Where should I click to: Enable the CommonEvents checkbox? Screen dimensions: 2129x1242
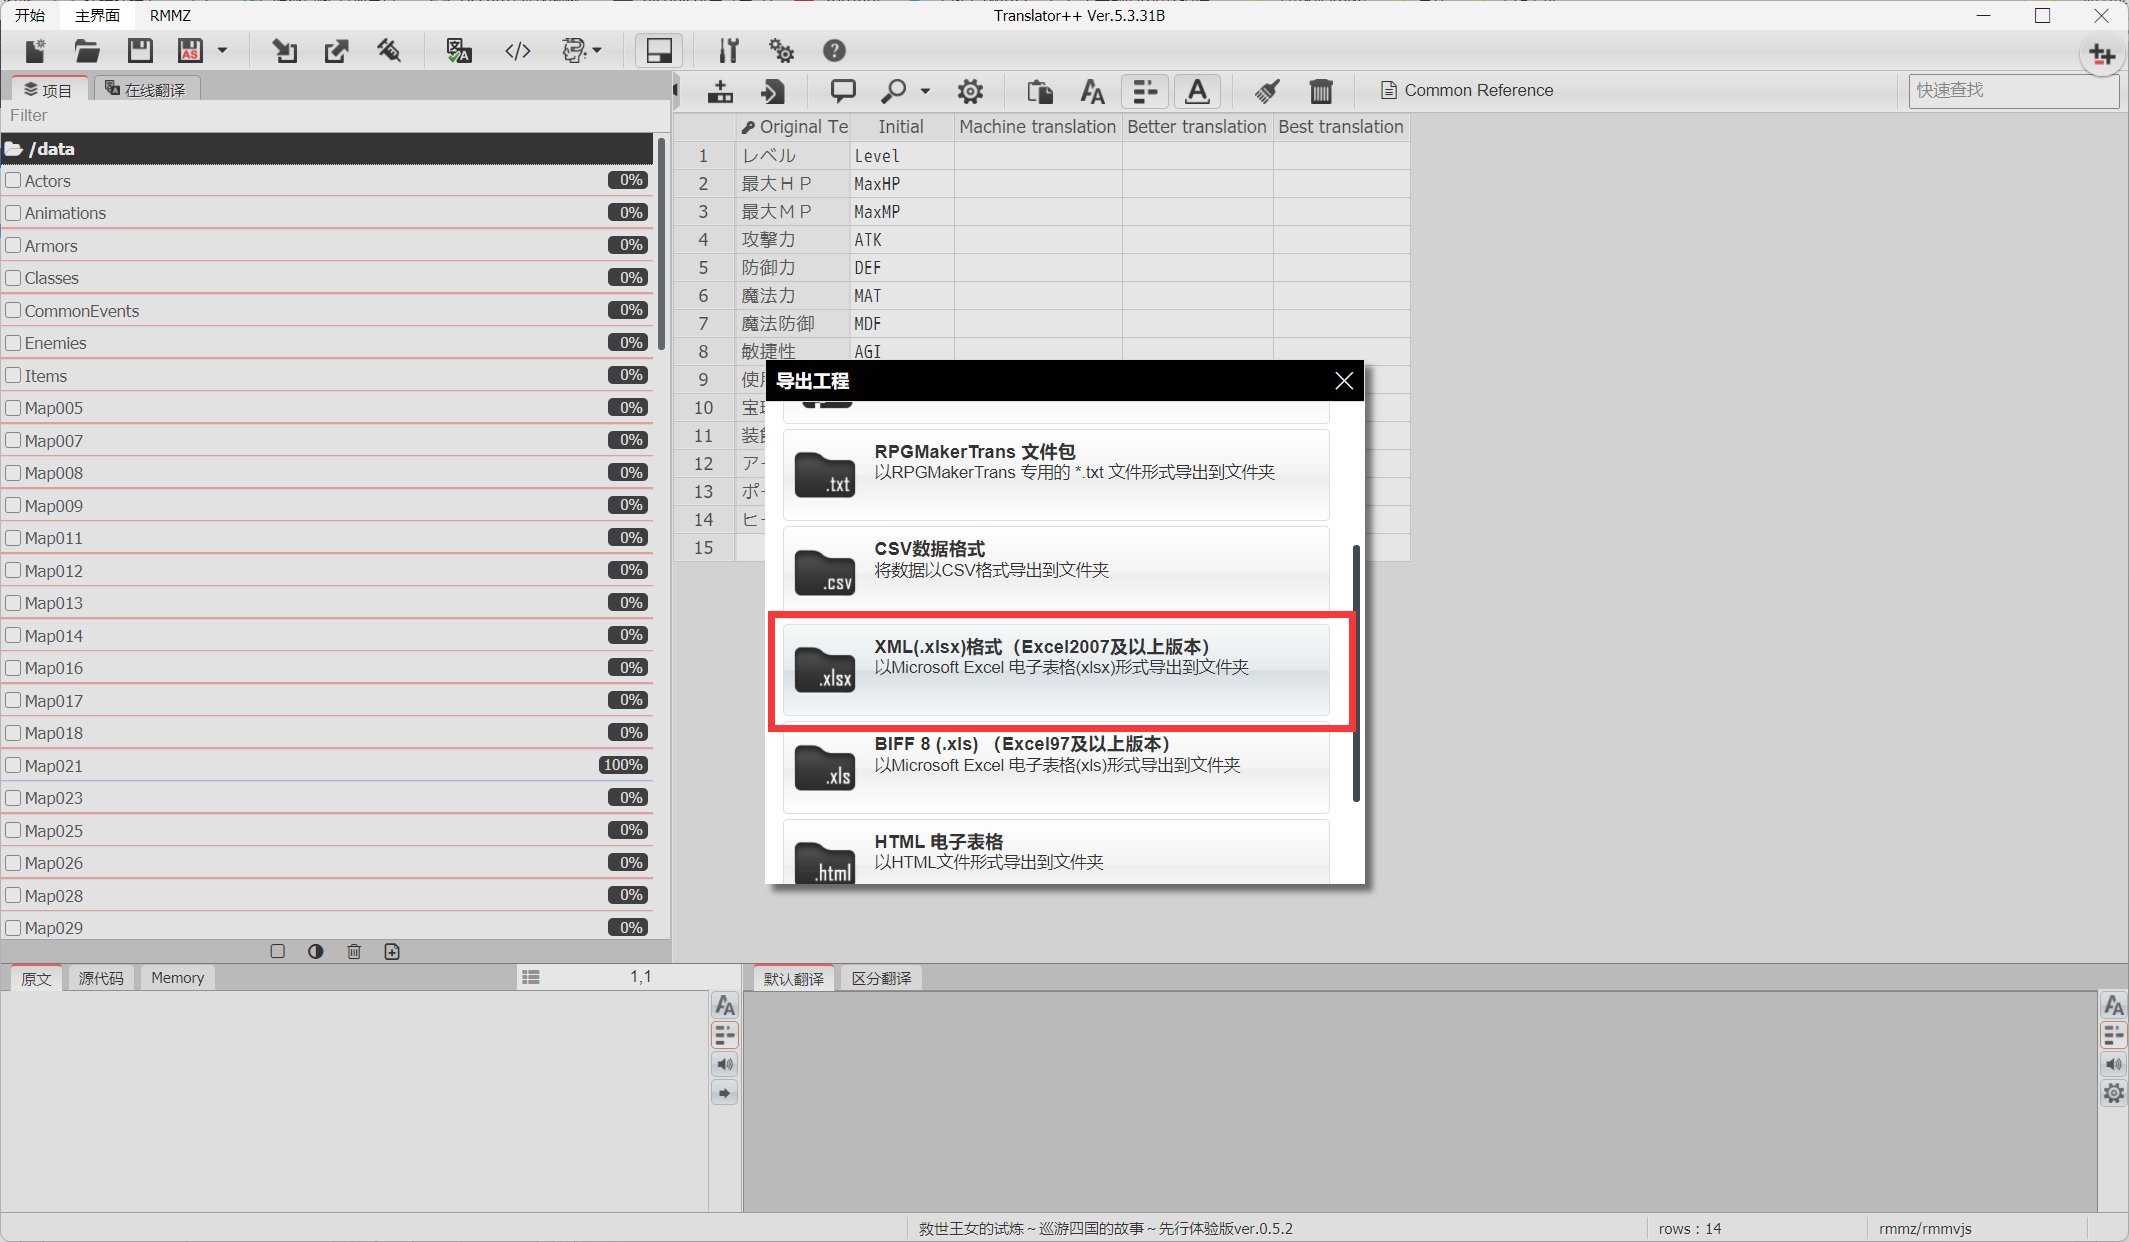(13, 311)
